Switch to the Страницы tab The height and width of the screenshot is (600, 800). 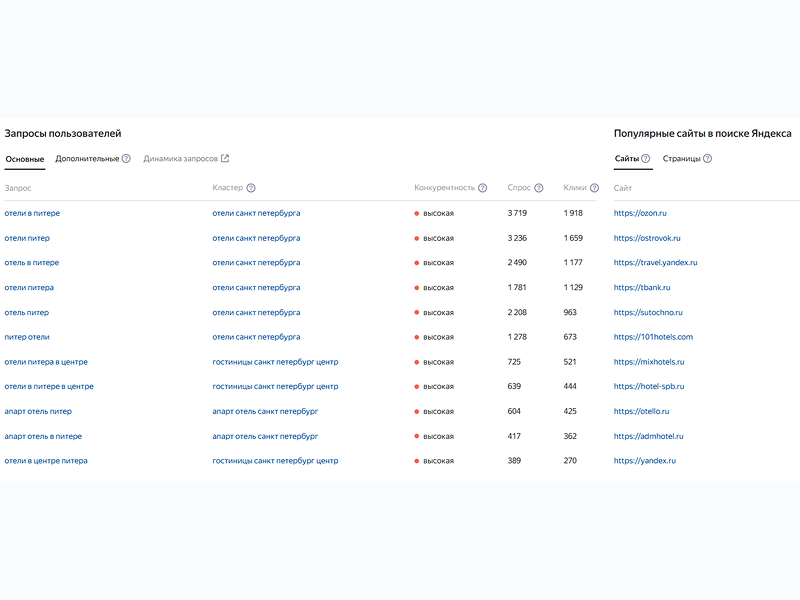point(681,159)
